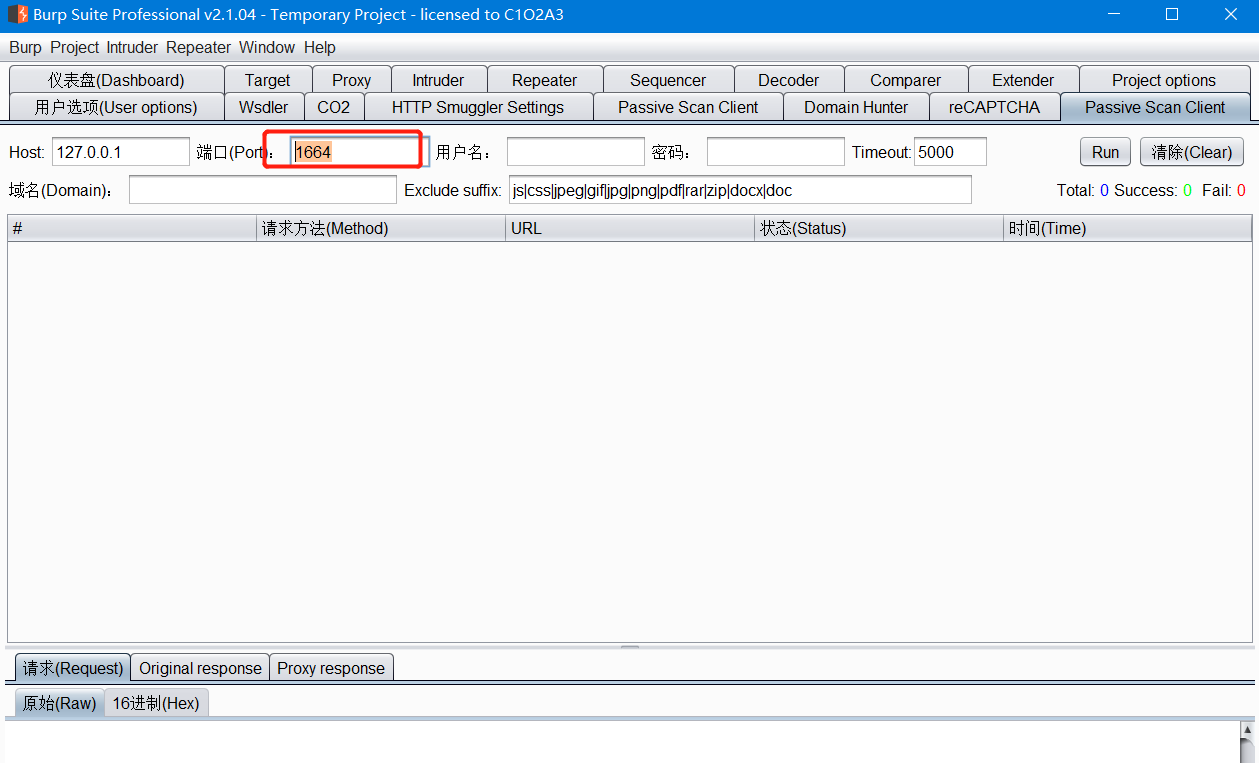Click the password (密码) input field
The width and height of the screenshot is (1259, 763).
(776, 152)
